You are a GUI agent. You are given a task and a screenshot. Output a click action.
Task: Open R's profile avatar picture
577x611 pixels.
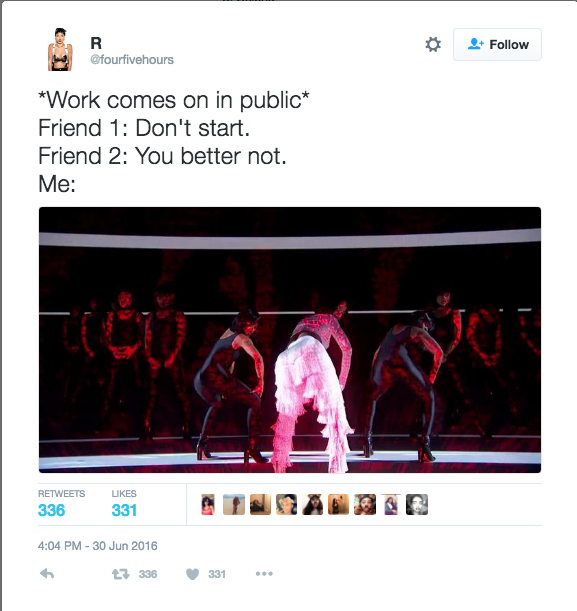click(x=60, y=49)
